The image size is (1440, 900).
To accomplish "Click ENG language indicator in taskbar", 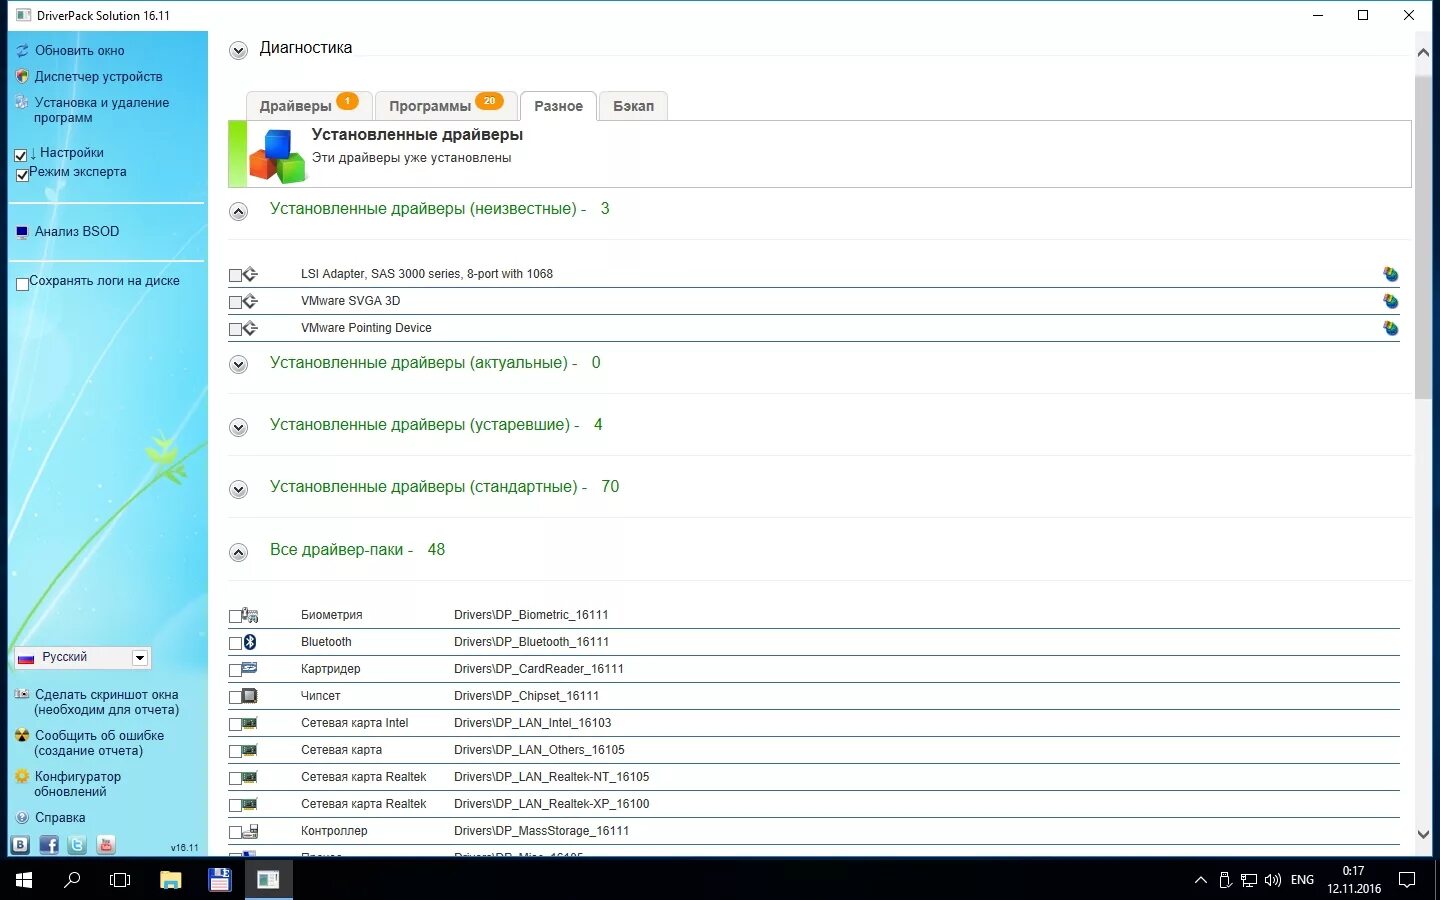I will (x=1302, y=880).
